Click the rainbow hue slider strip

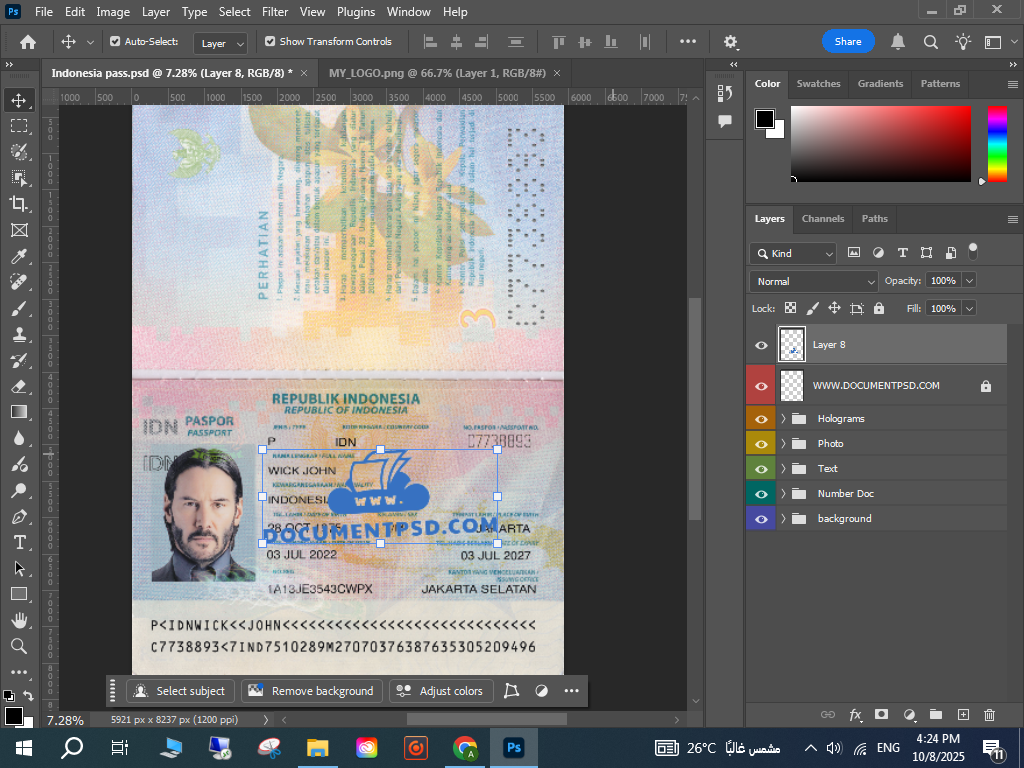pyautogui.click(x=997, y=143)
